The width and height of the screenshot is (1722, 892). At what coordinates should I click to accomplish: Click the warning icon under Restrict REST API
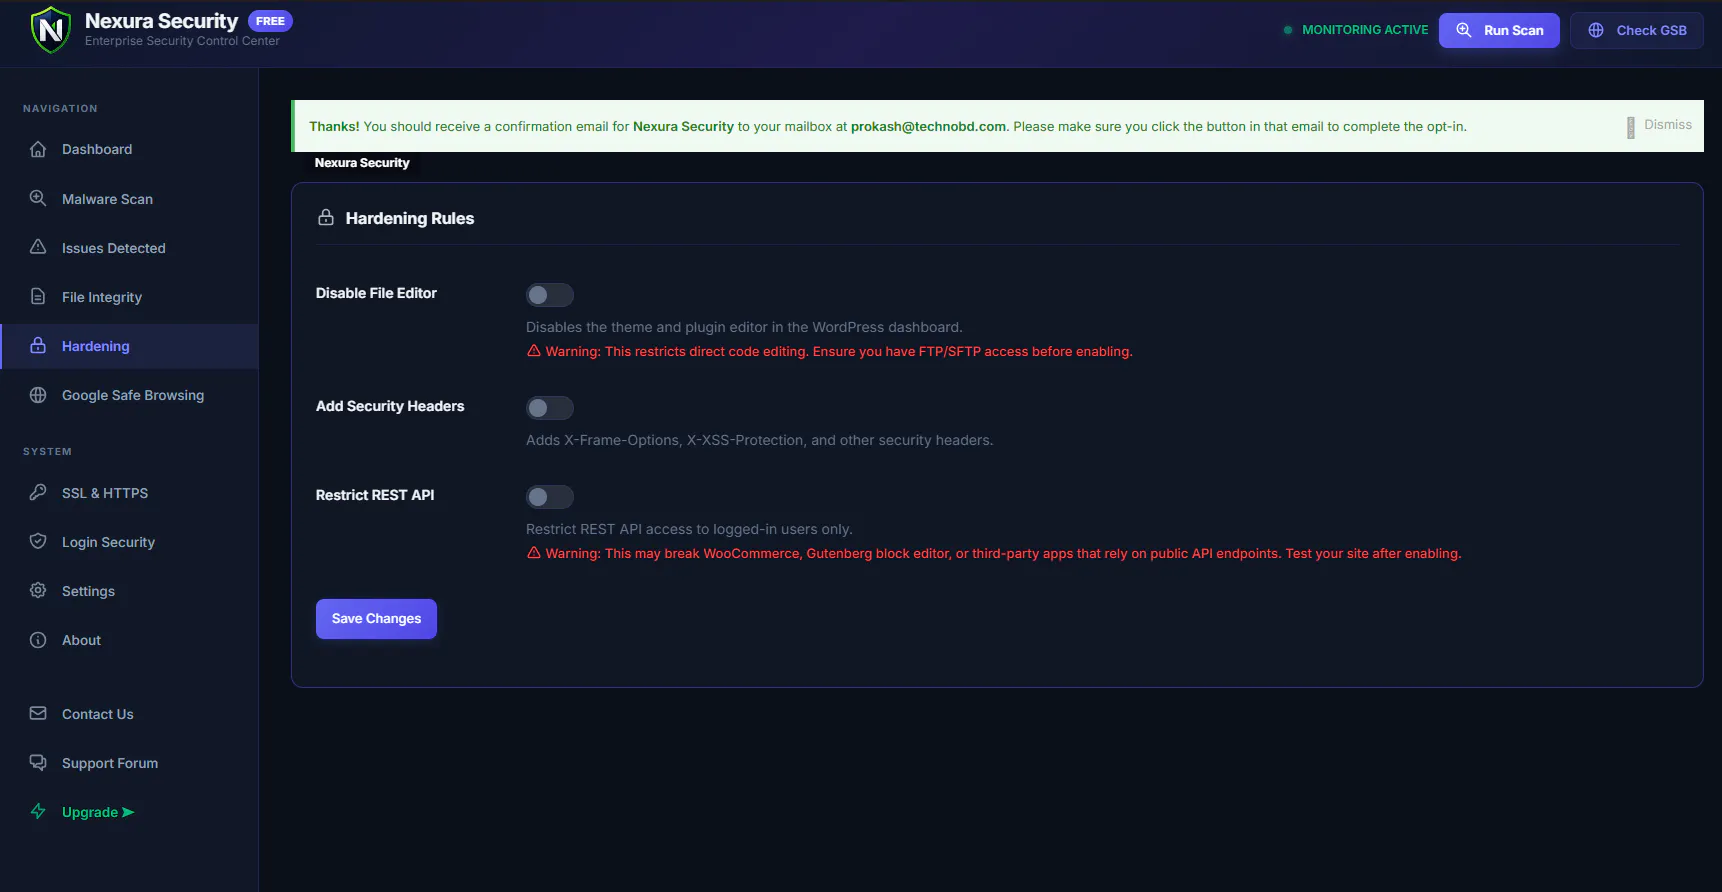[x=534, y=553]
